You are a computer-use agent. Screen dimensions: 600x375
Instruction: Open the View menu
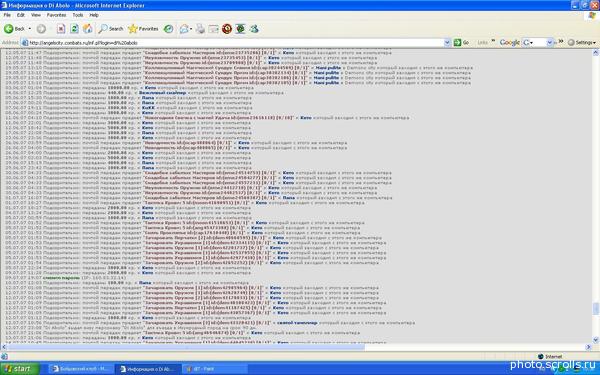[36, 15]
